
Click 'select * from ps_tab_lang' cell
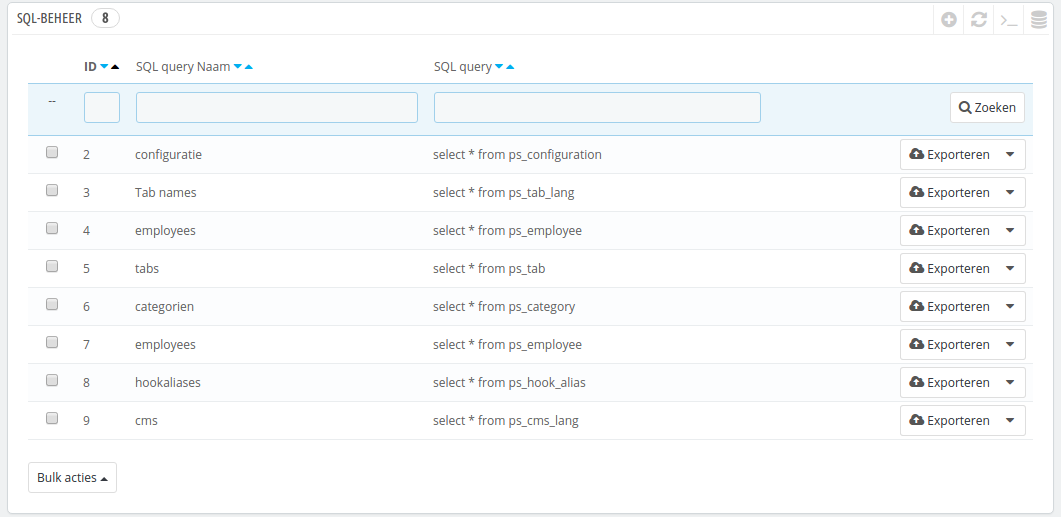point(503,192)
